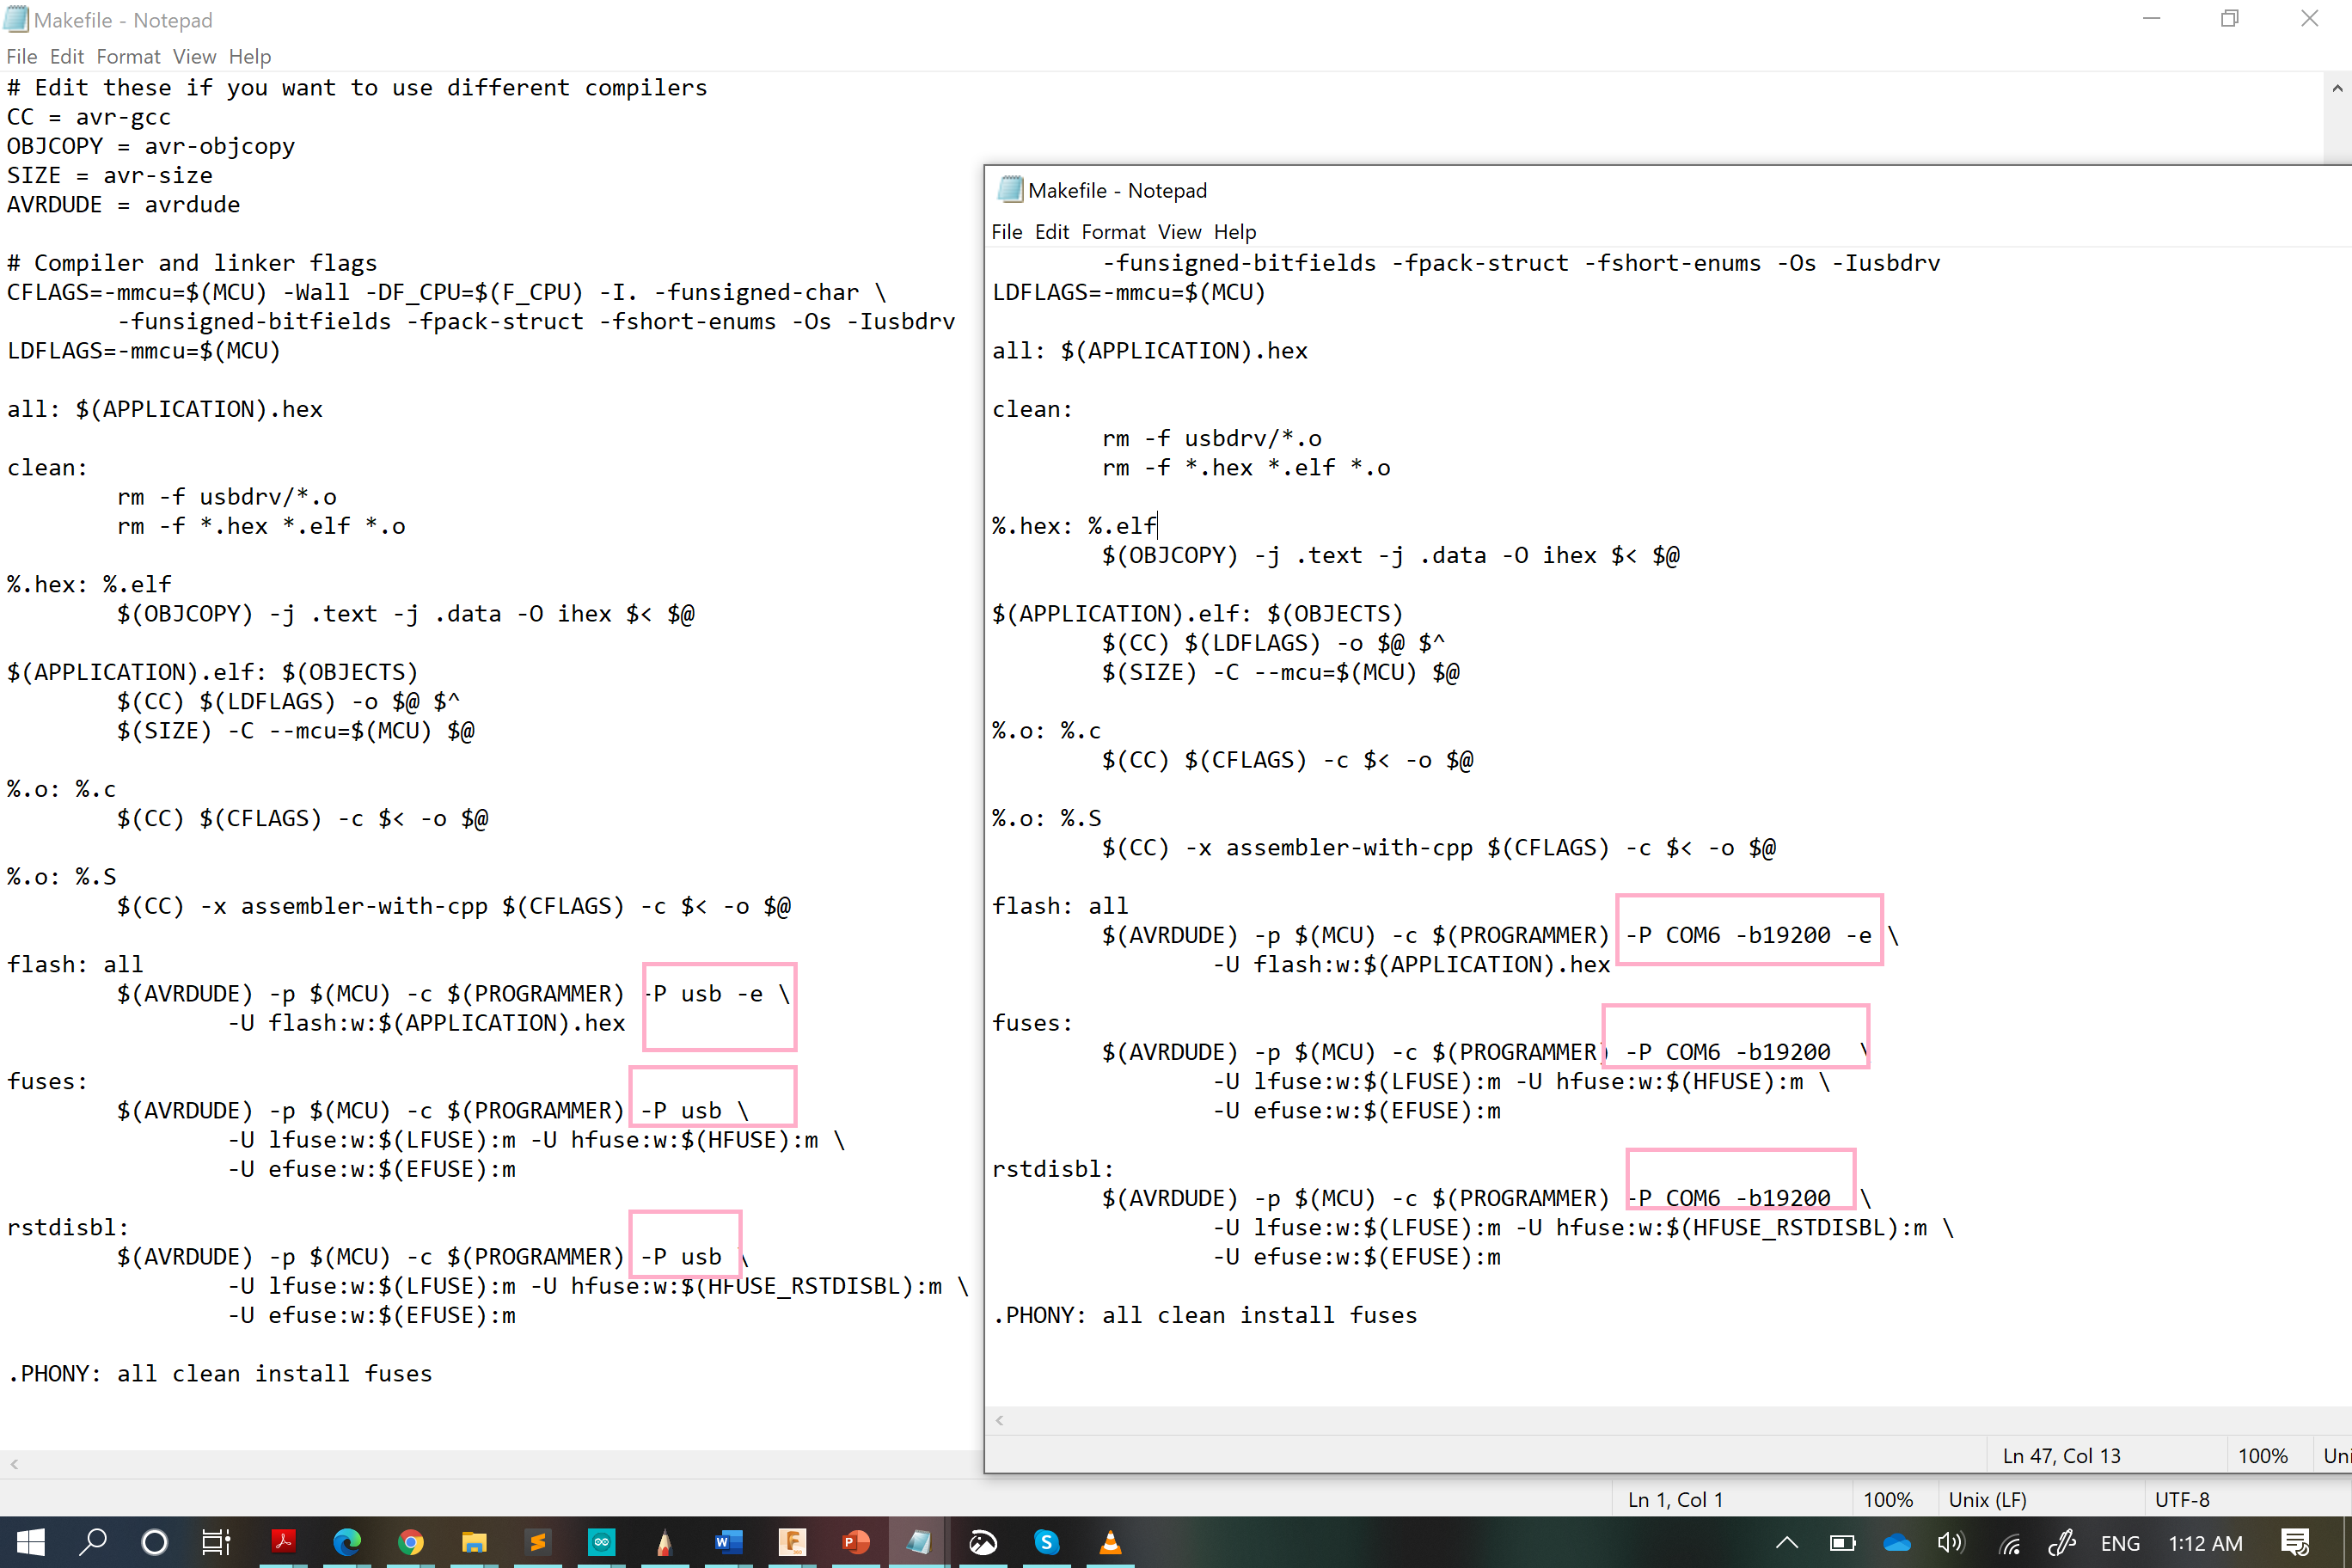Open File menu in background Notepad window
Image resolution: width=2352 pixels, height=1568 pixels.
21,57
